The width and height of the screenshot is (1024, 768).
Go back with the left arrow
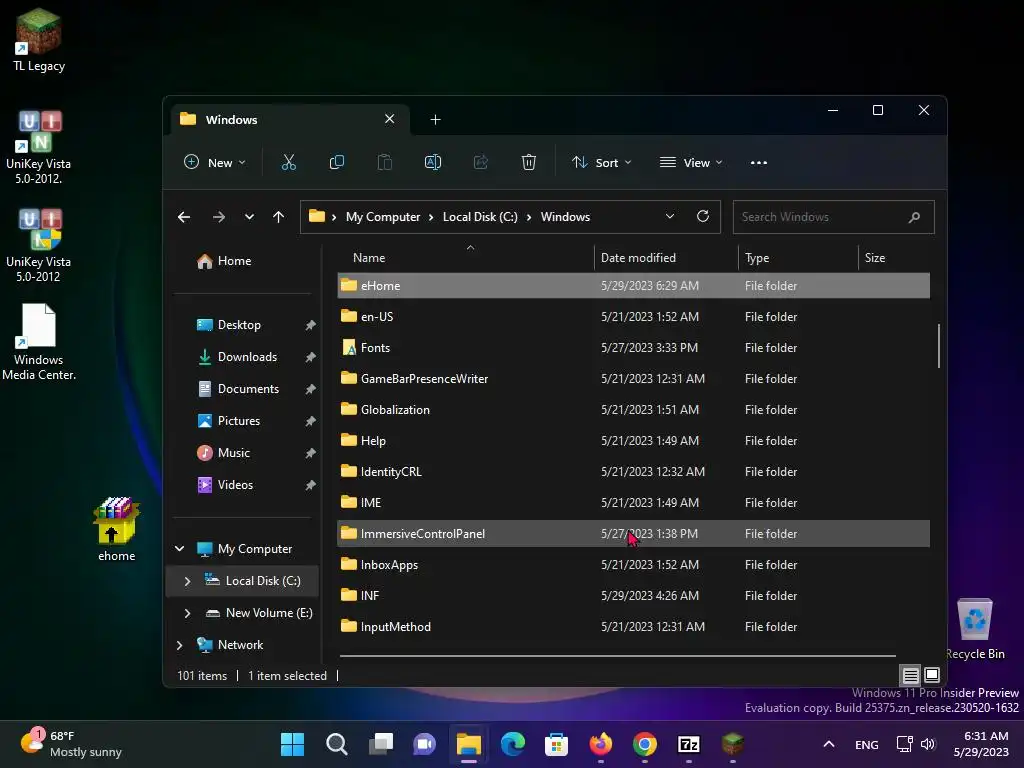point(184,217)
